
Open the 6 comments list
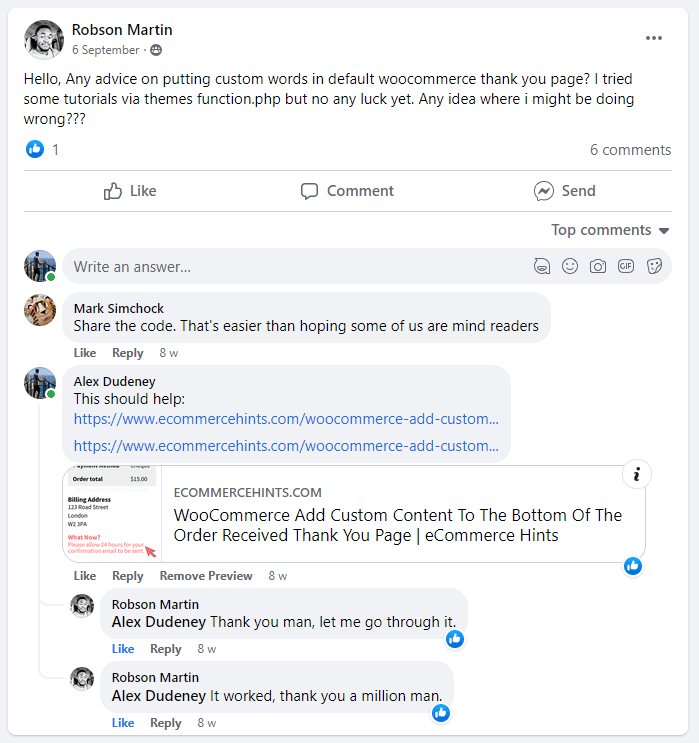(x=630, y=150)
